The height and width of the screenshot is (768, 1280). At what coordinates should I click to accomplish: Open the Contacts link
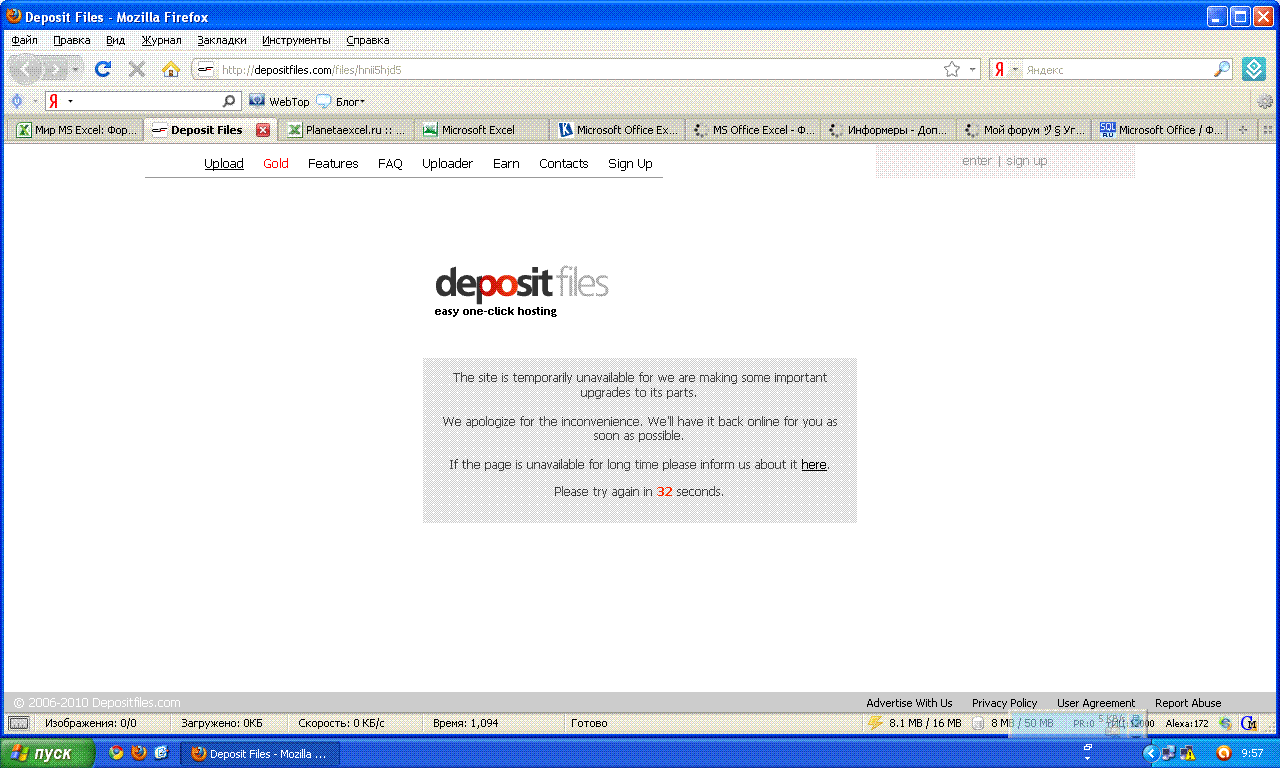(x=564, y=164)
